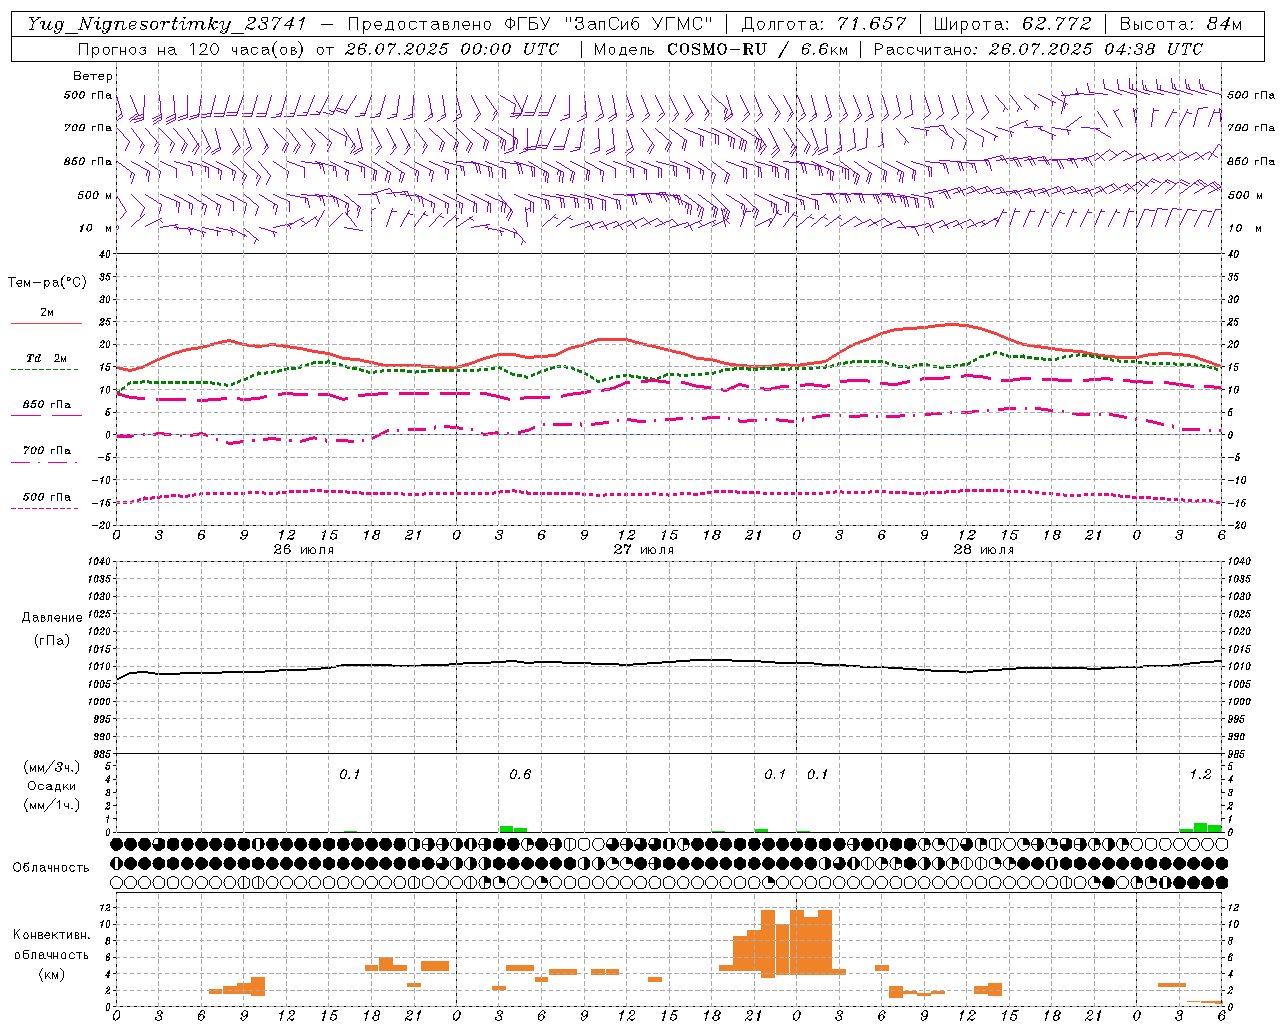Click the station title Yug_Nignesortimky_23741

coord(166,24)
